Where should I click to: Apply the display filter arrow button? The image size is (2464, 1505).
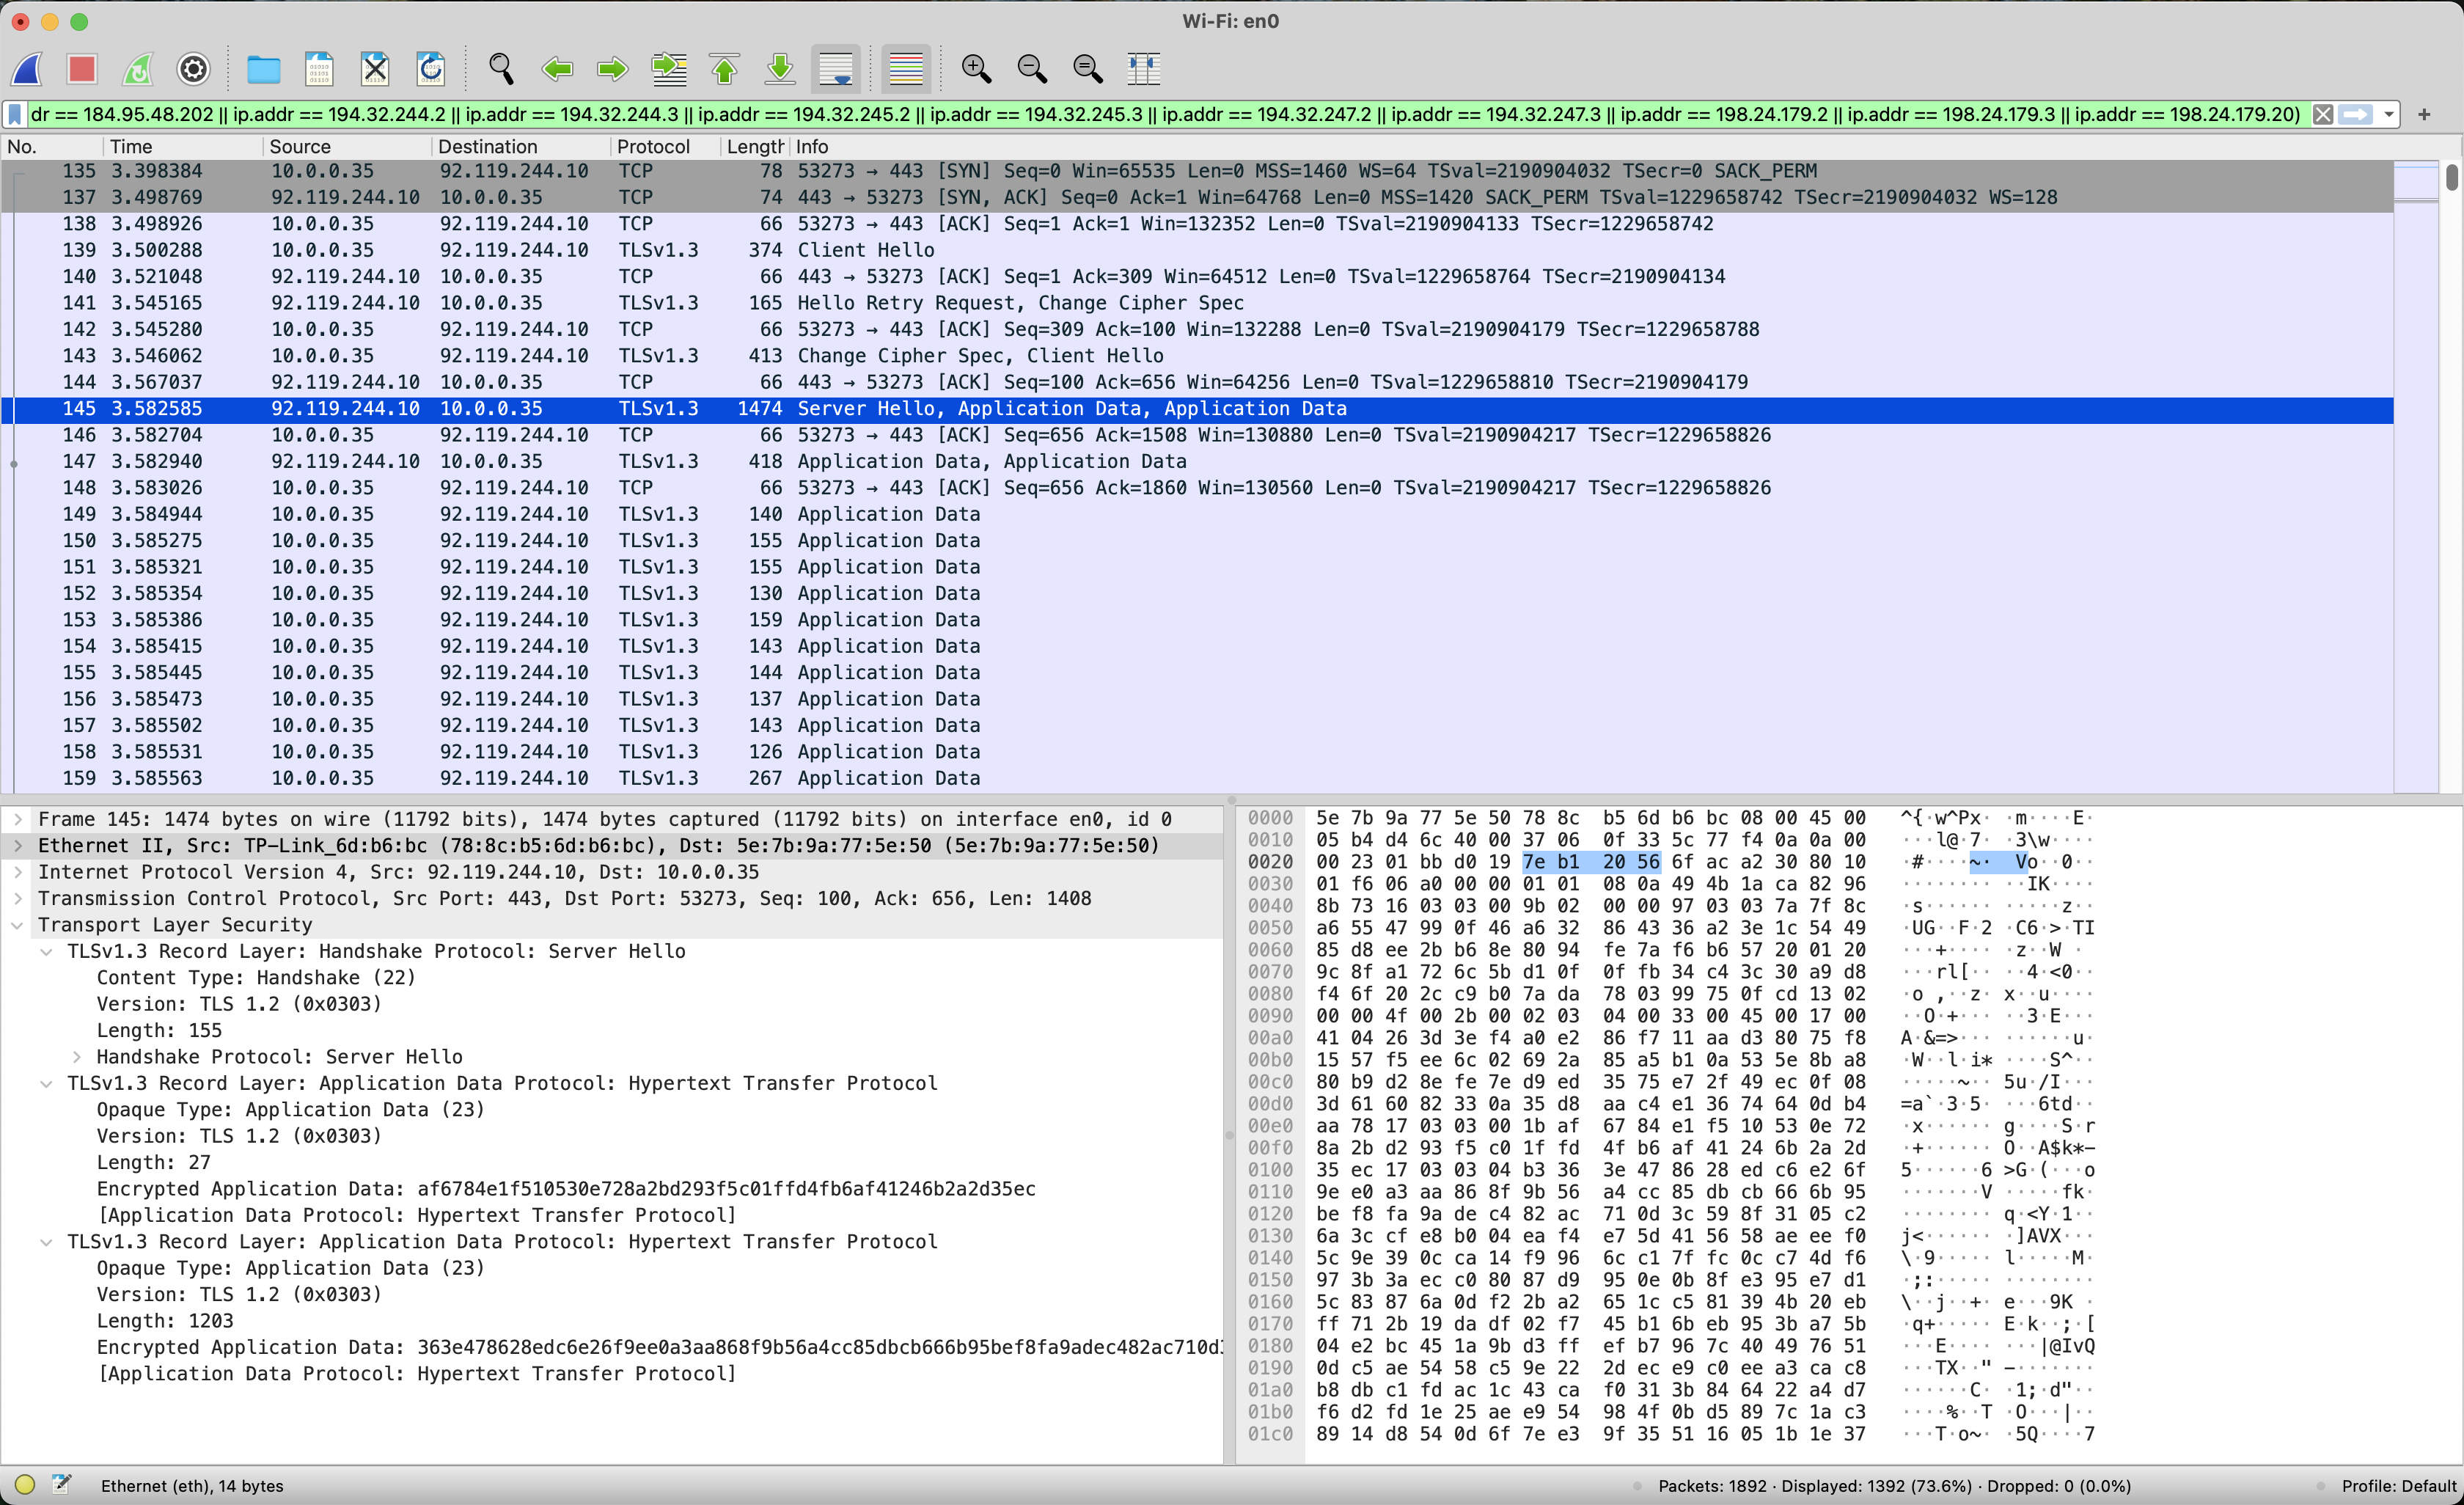2356,115
